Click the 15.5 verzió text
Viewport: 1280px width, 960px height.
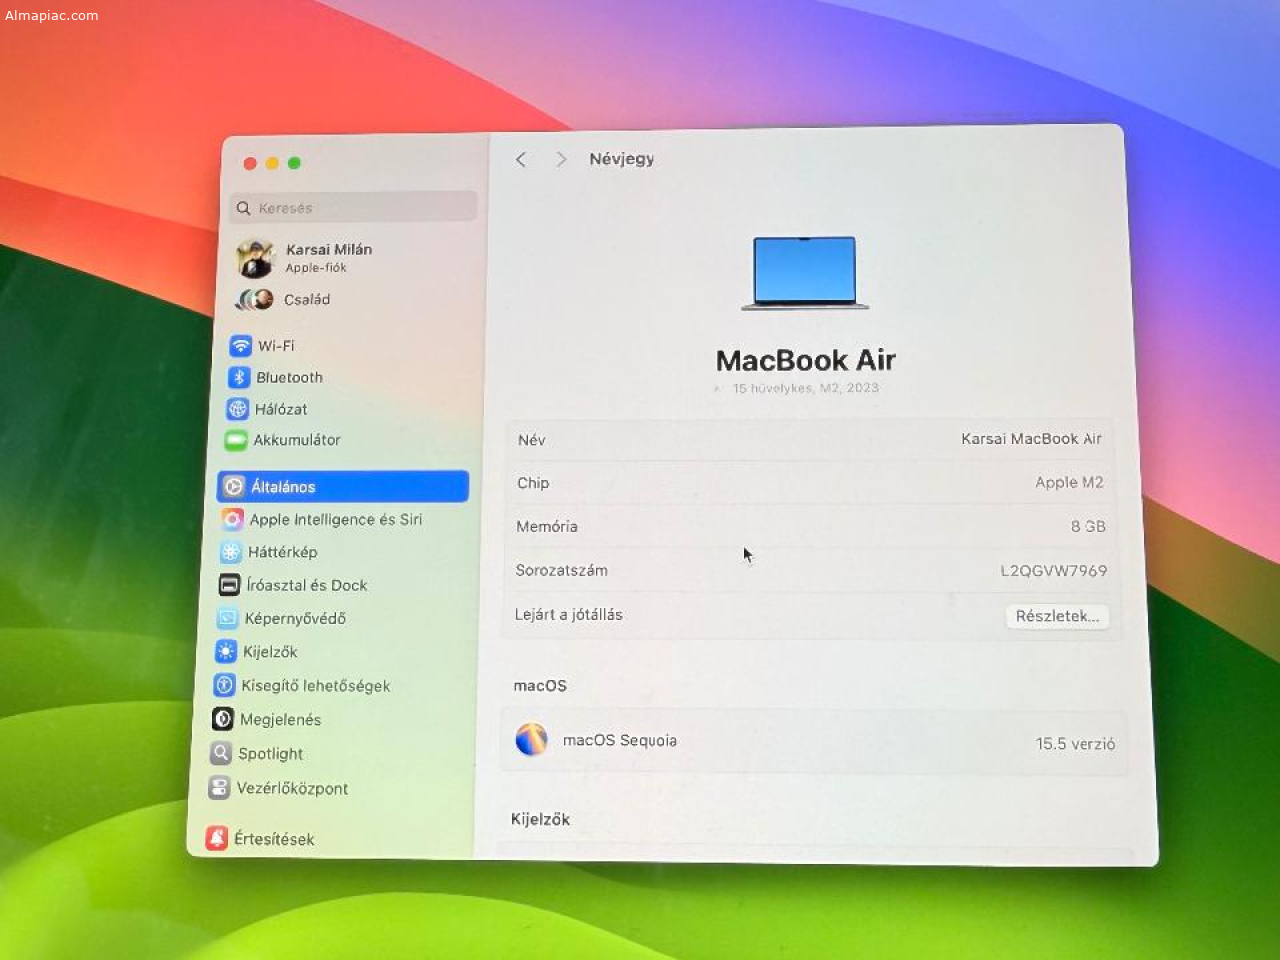tap(1075, 744)
